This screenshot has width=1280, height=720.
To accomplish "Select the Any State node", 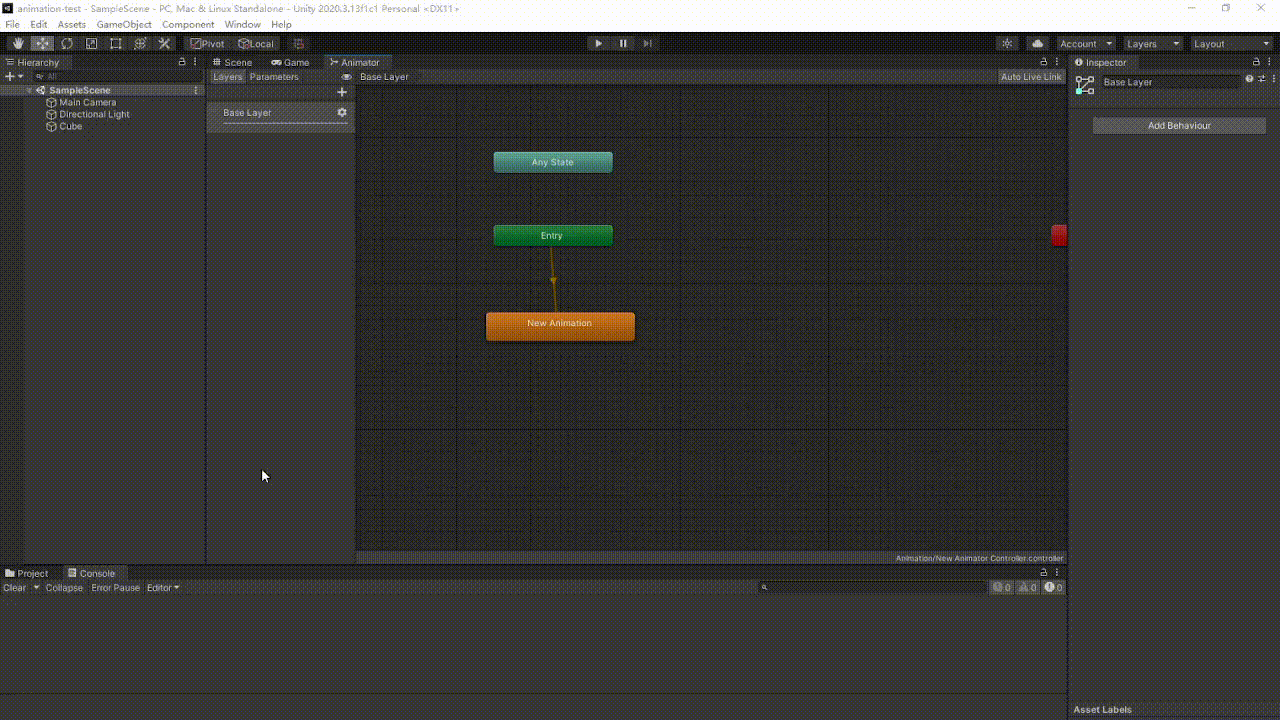I will point(553,162).
